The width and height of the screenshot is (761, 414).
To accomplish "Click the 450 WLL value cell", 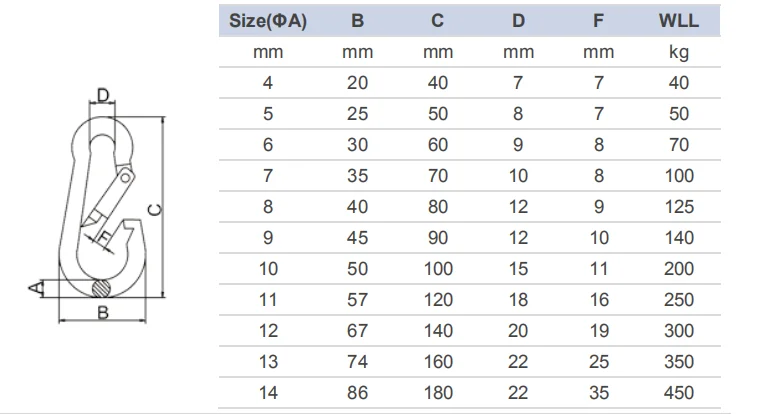I will pyautogui.click(x=679, y=394).
